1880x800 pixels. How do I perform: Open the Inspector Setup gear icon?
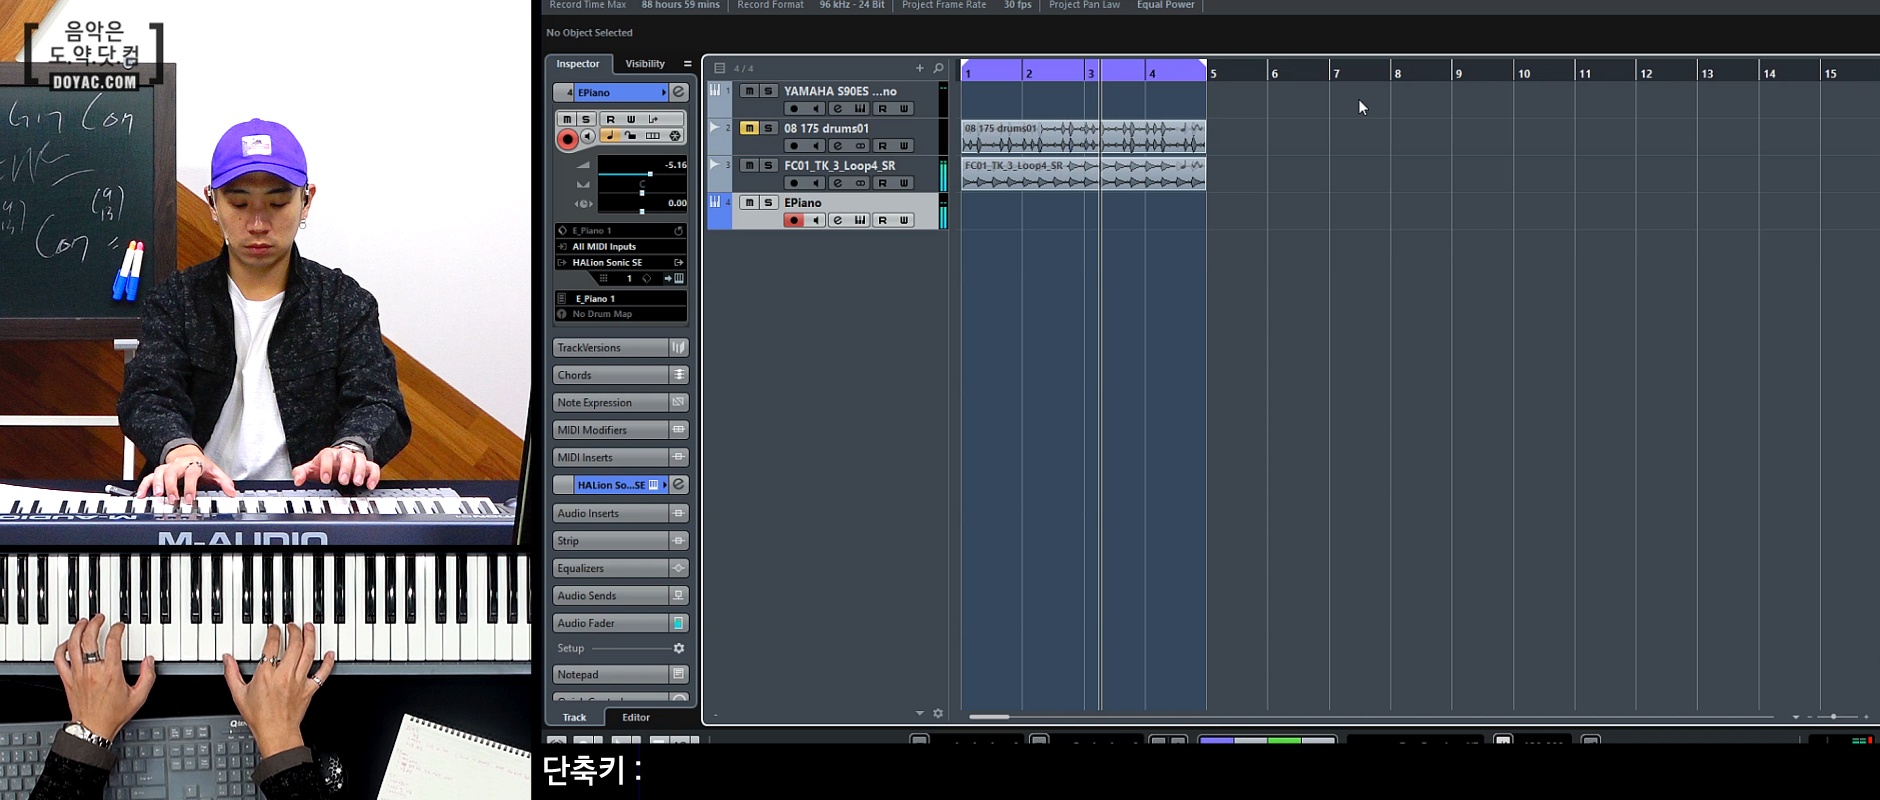click(678, 648)
